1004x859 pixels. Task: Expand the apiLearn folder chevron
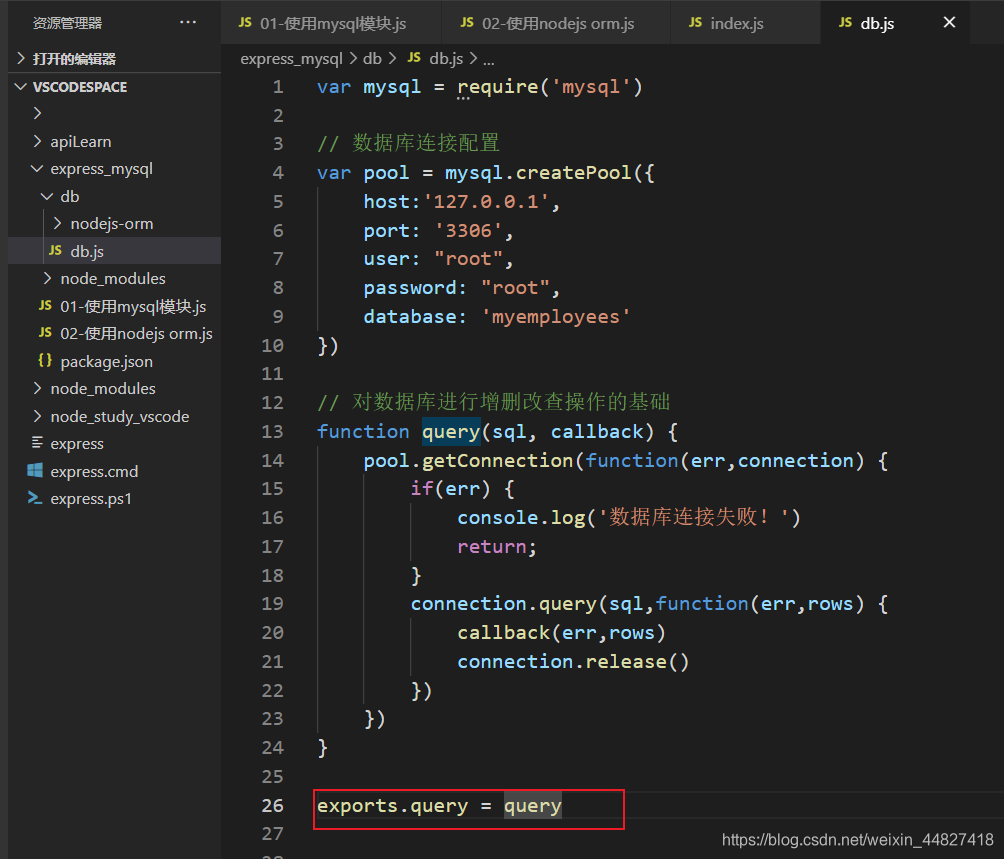pos(38,141)
